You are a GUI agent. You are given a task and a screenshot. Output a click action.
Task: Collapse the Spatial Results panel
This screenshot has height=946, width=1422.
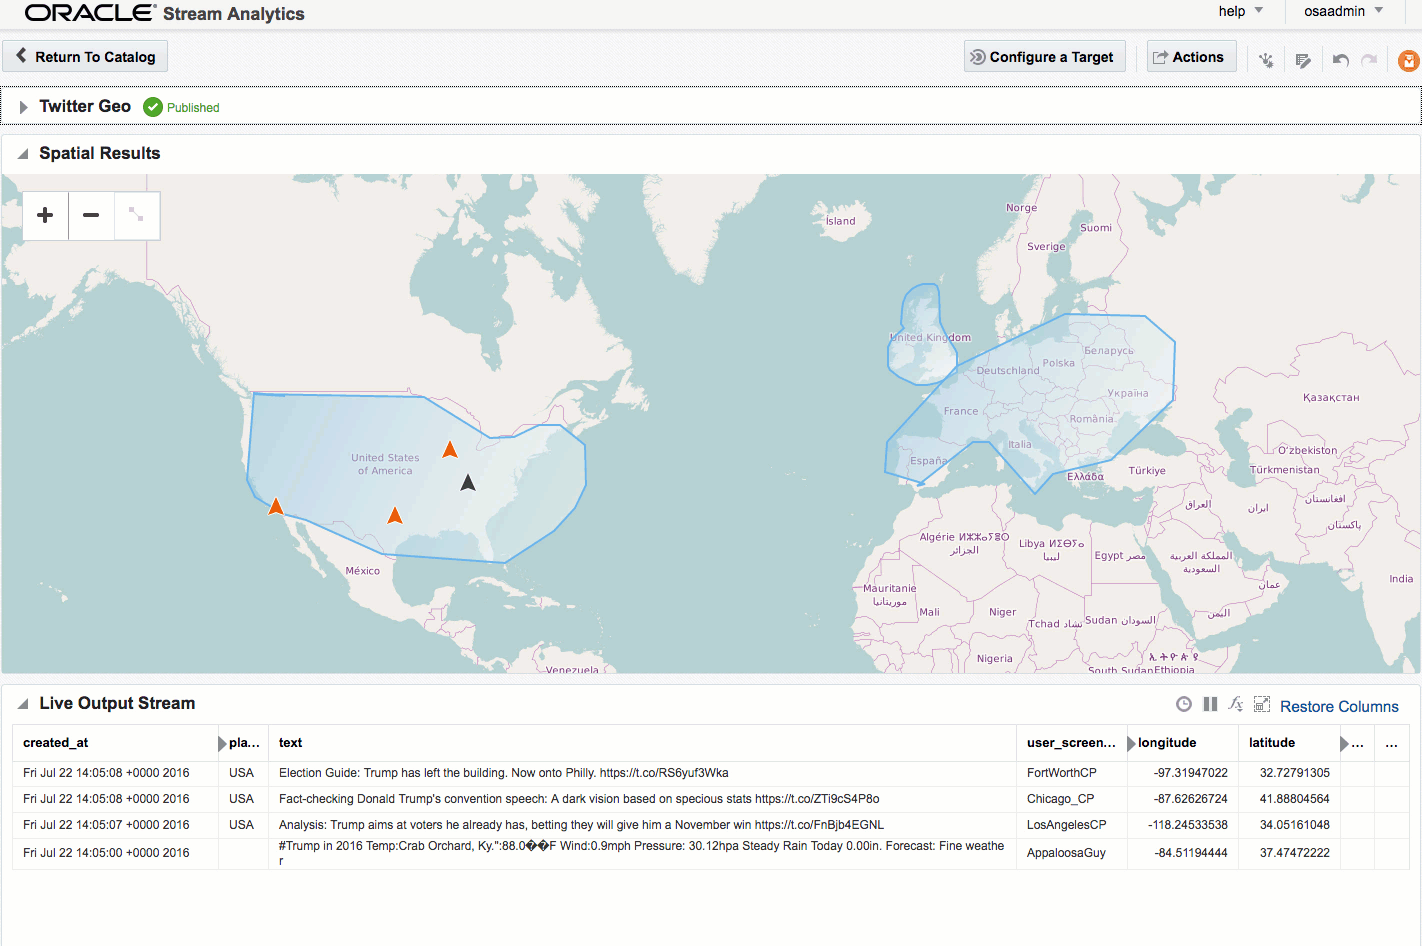[x=23, y=154]
